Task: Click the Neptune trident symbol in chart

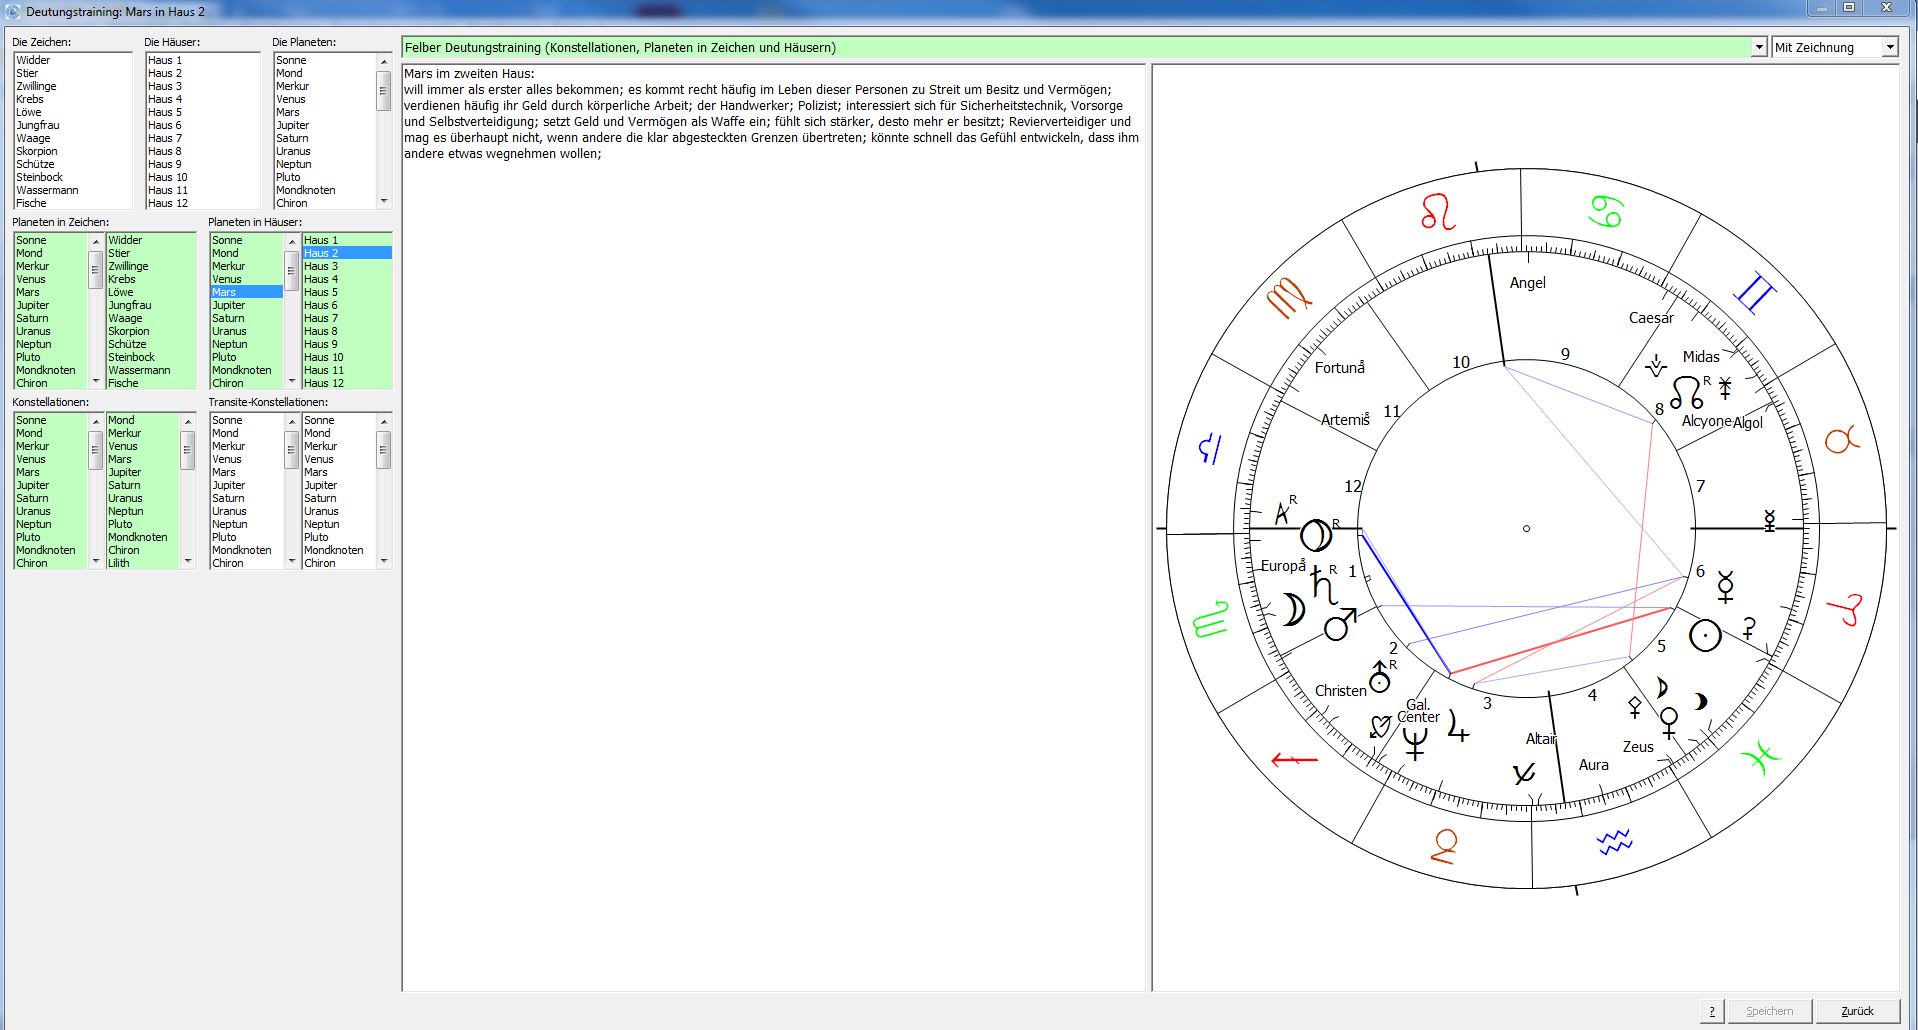Action: (1414, 743)
